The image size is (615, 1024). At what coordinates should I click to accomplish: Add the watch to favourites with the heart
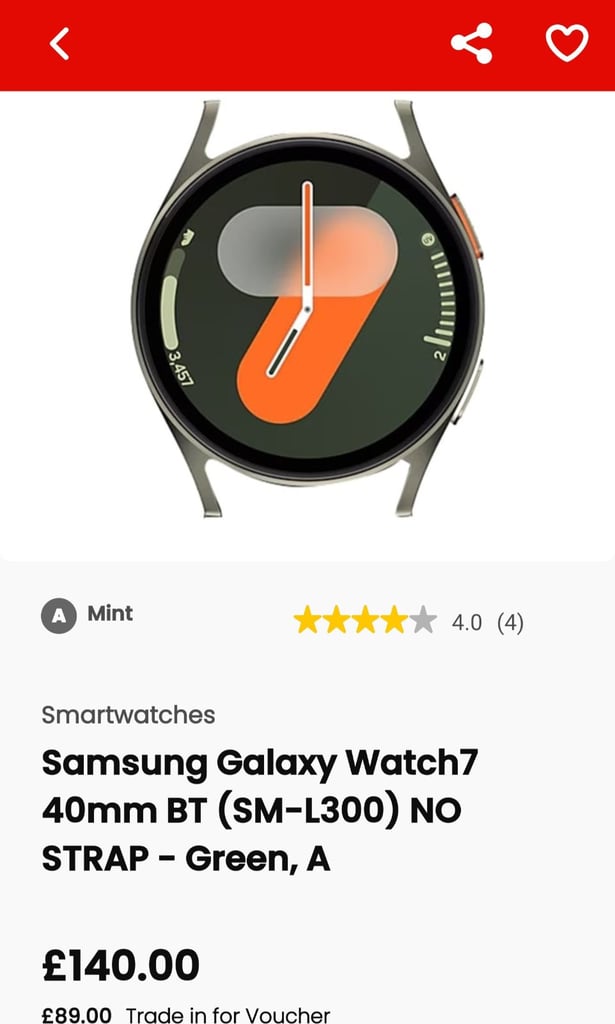coord(567,43)
